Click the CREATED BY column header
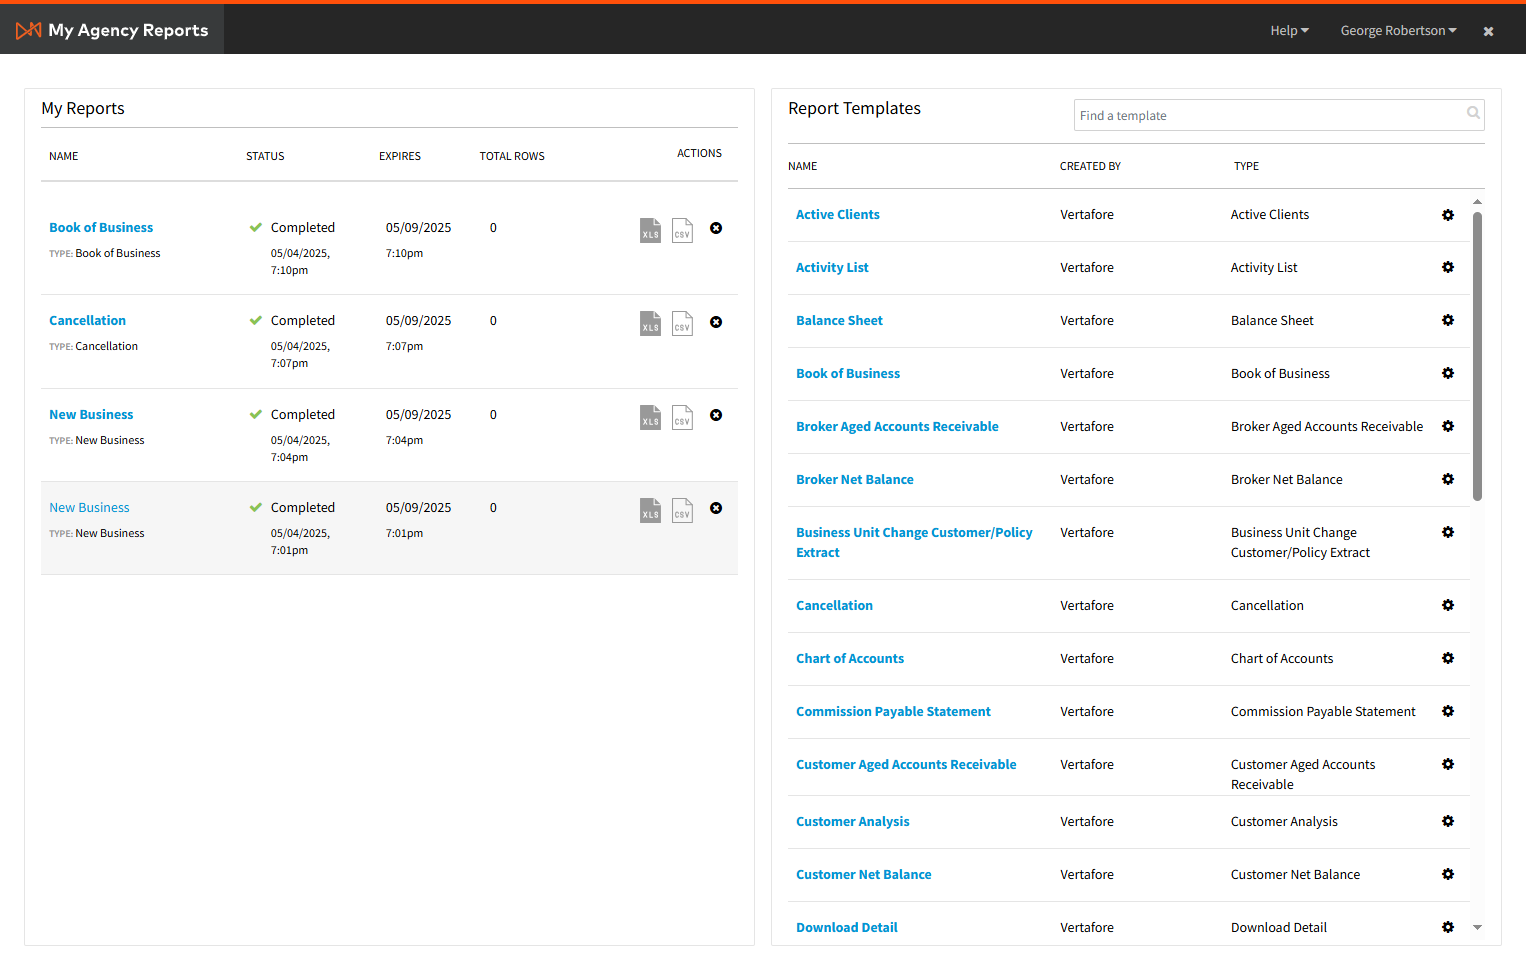This screenshot has width=1526, height=962. (x=1090, y=166)
